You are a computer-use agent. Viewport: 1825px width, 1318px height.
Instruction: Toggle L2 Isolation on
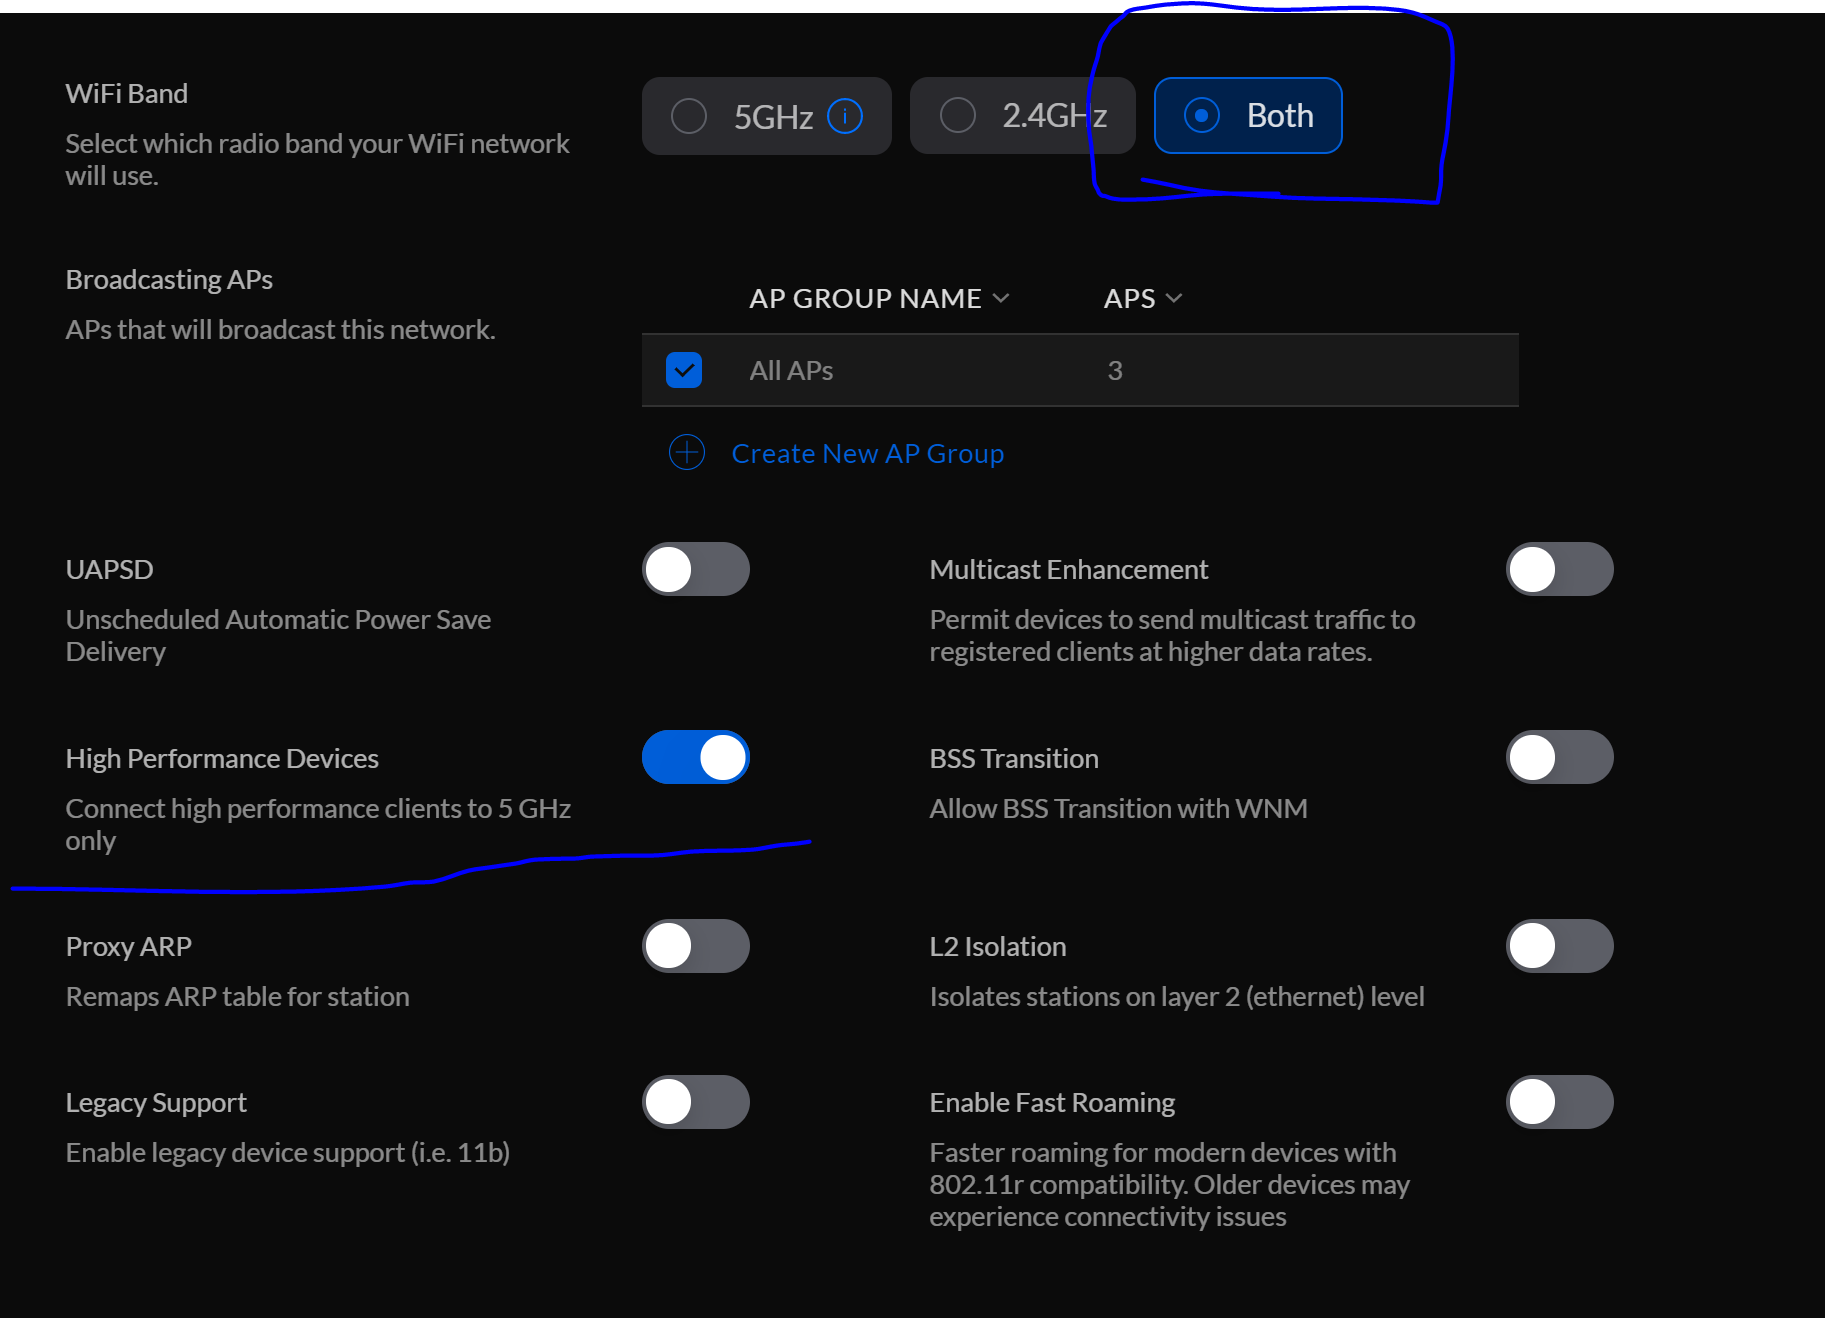[1559, 946]
